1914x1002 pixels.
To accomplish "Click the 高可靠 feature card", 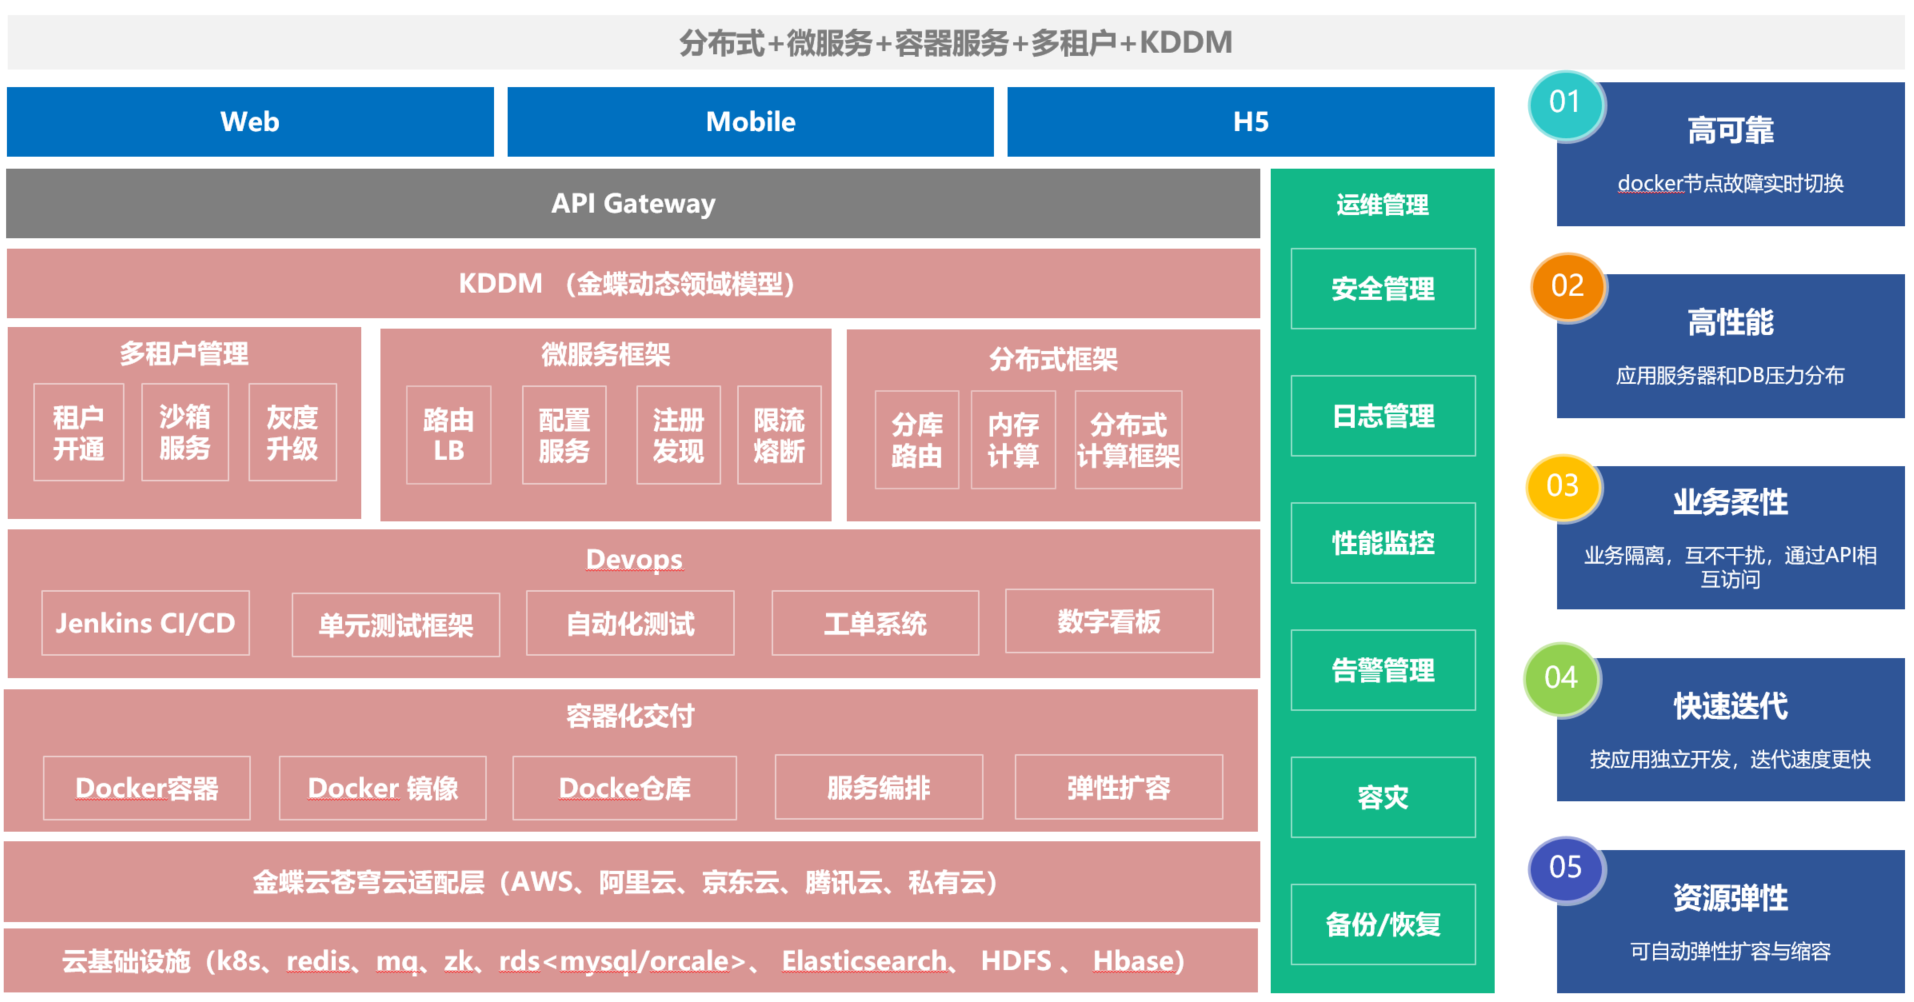I will click(1730, 155).
